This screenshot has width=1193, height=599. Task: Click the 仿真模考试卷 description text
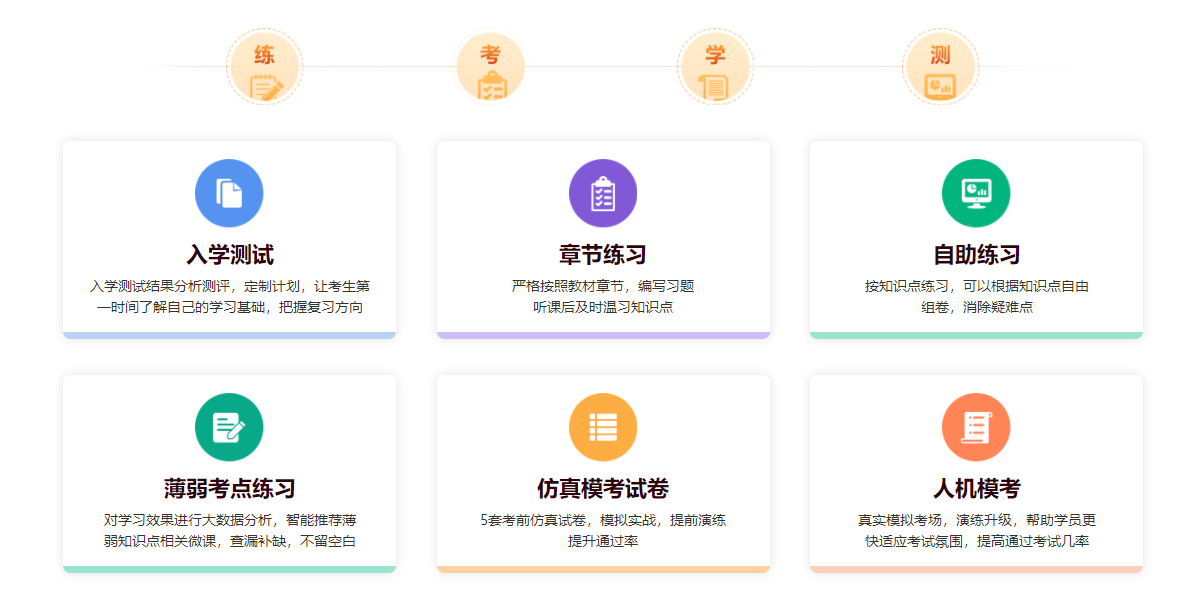point(602,531)
